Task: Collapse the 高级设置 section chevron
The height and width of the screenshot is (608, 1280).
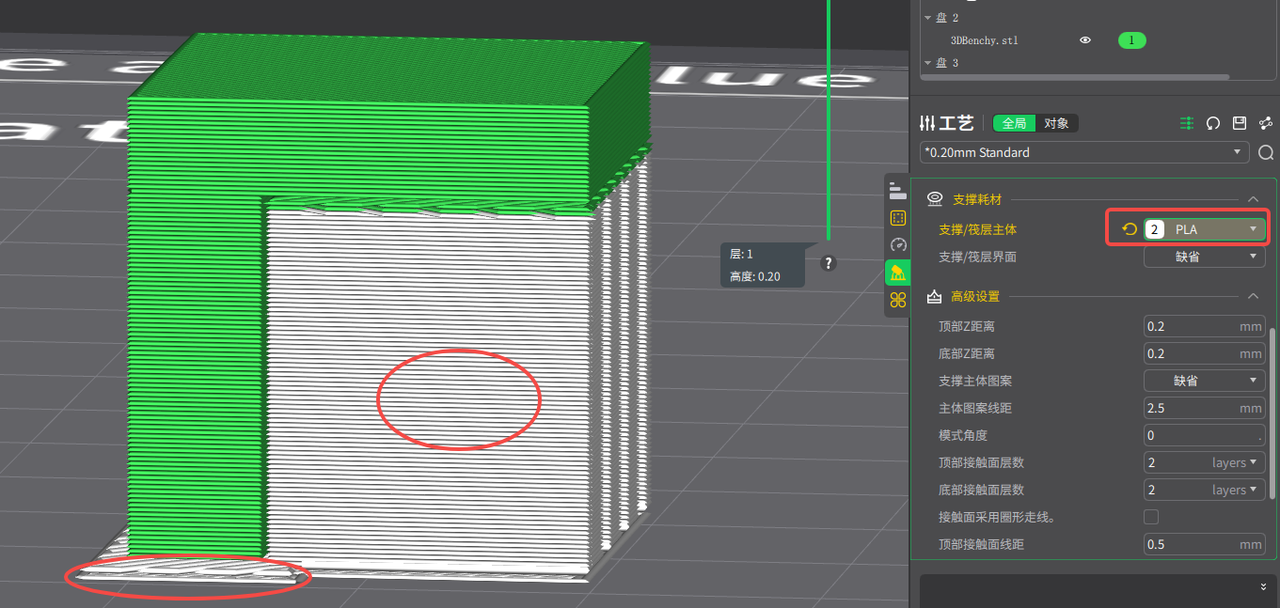Action: click(1253, 296)
